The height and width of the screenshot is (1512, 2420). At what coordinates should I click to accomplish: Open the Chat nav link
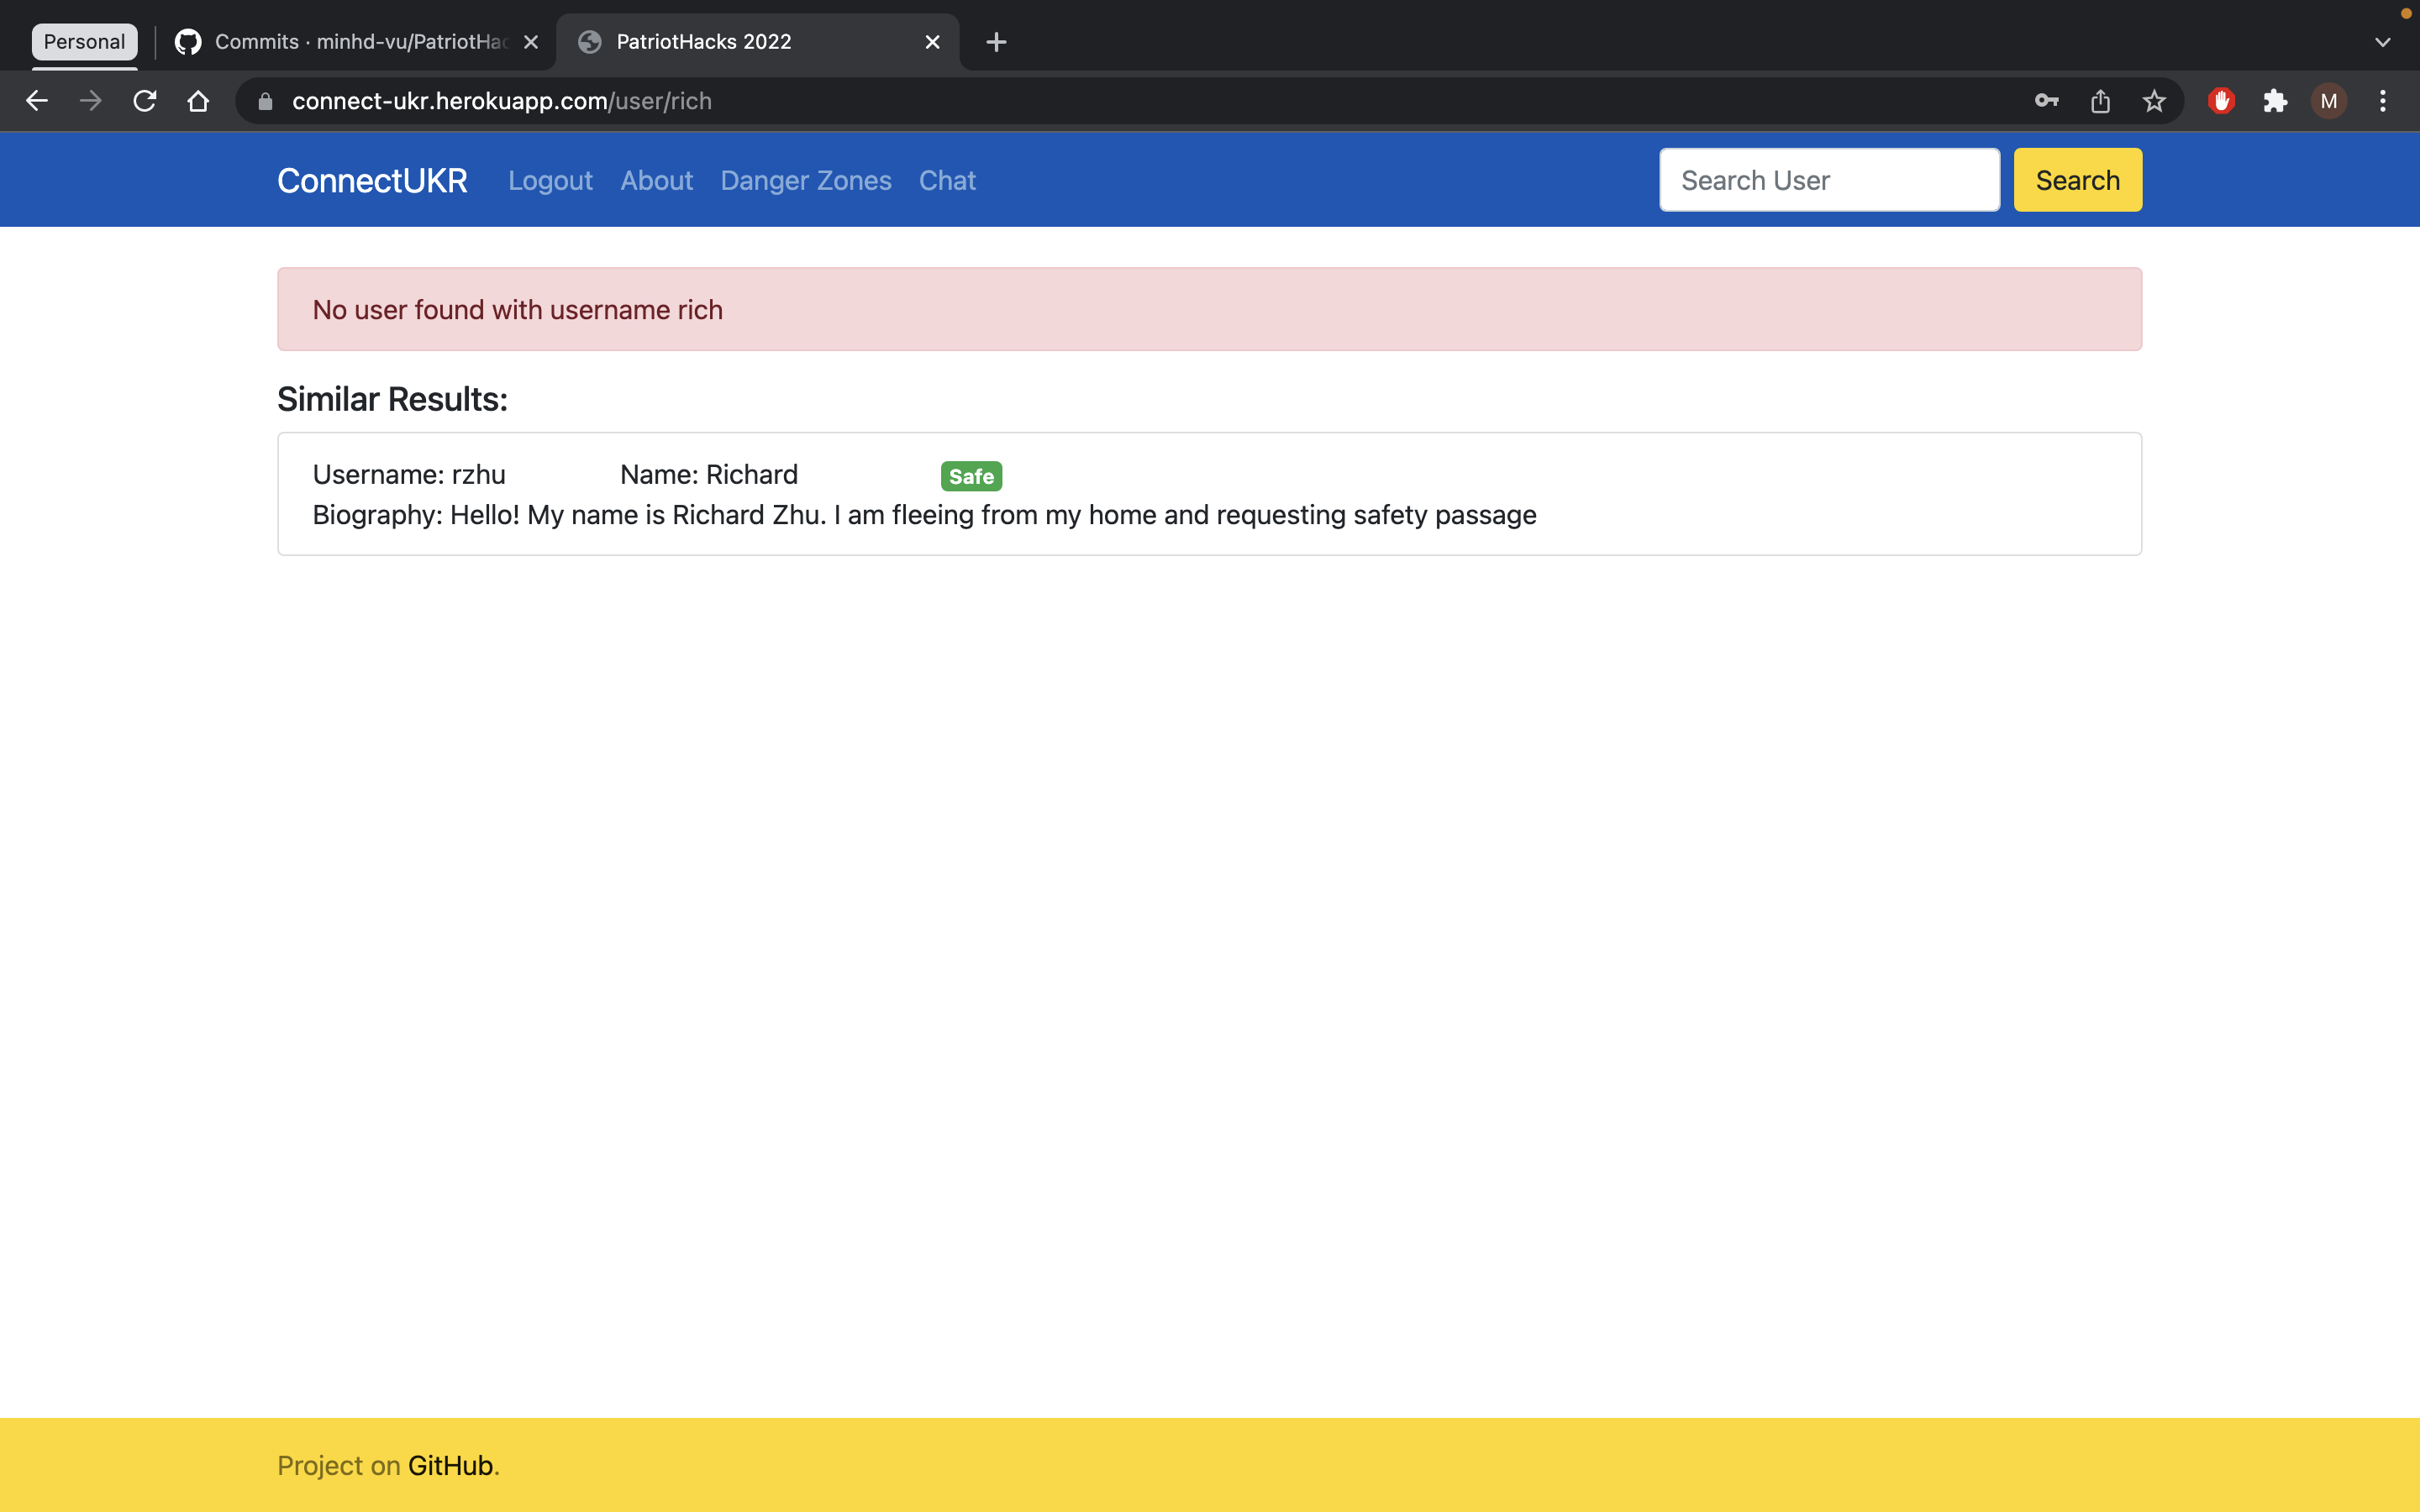pos(947,180)
